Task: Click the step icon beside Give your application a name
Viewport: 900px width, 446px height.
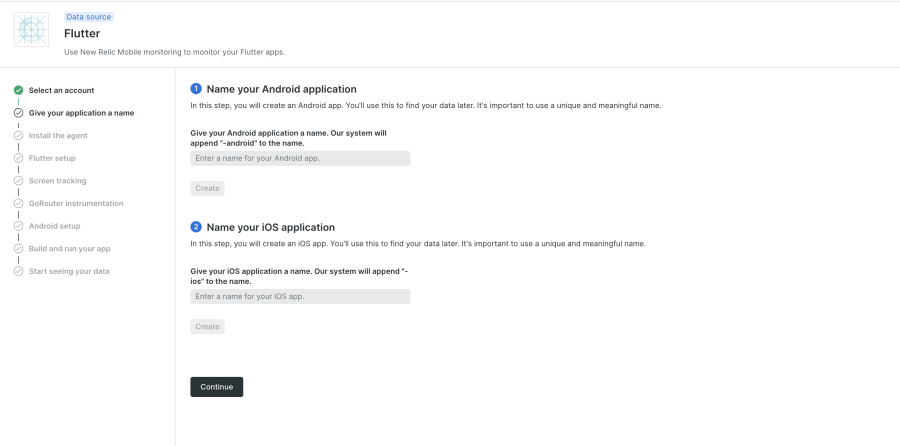Action: pyautogui.click(x=18, y=113)
